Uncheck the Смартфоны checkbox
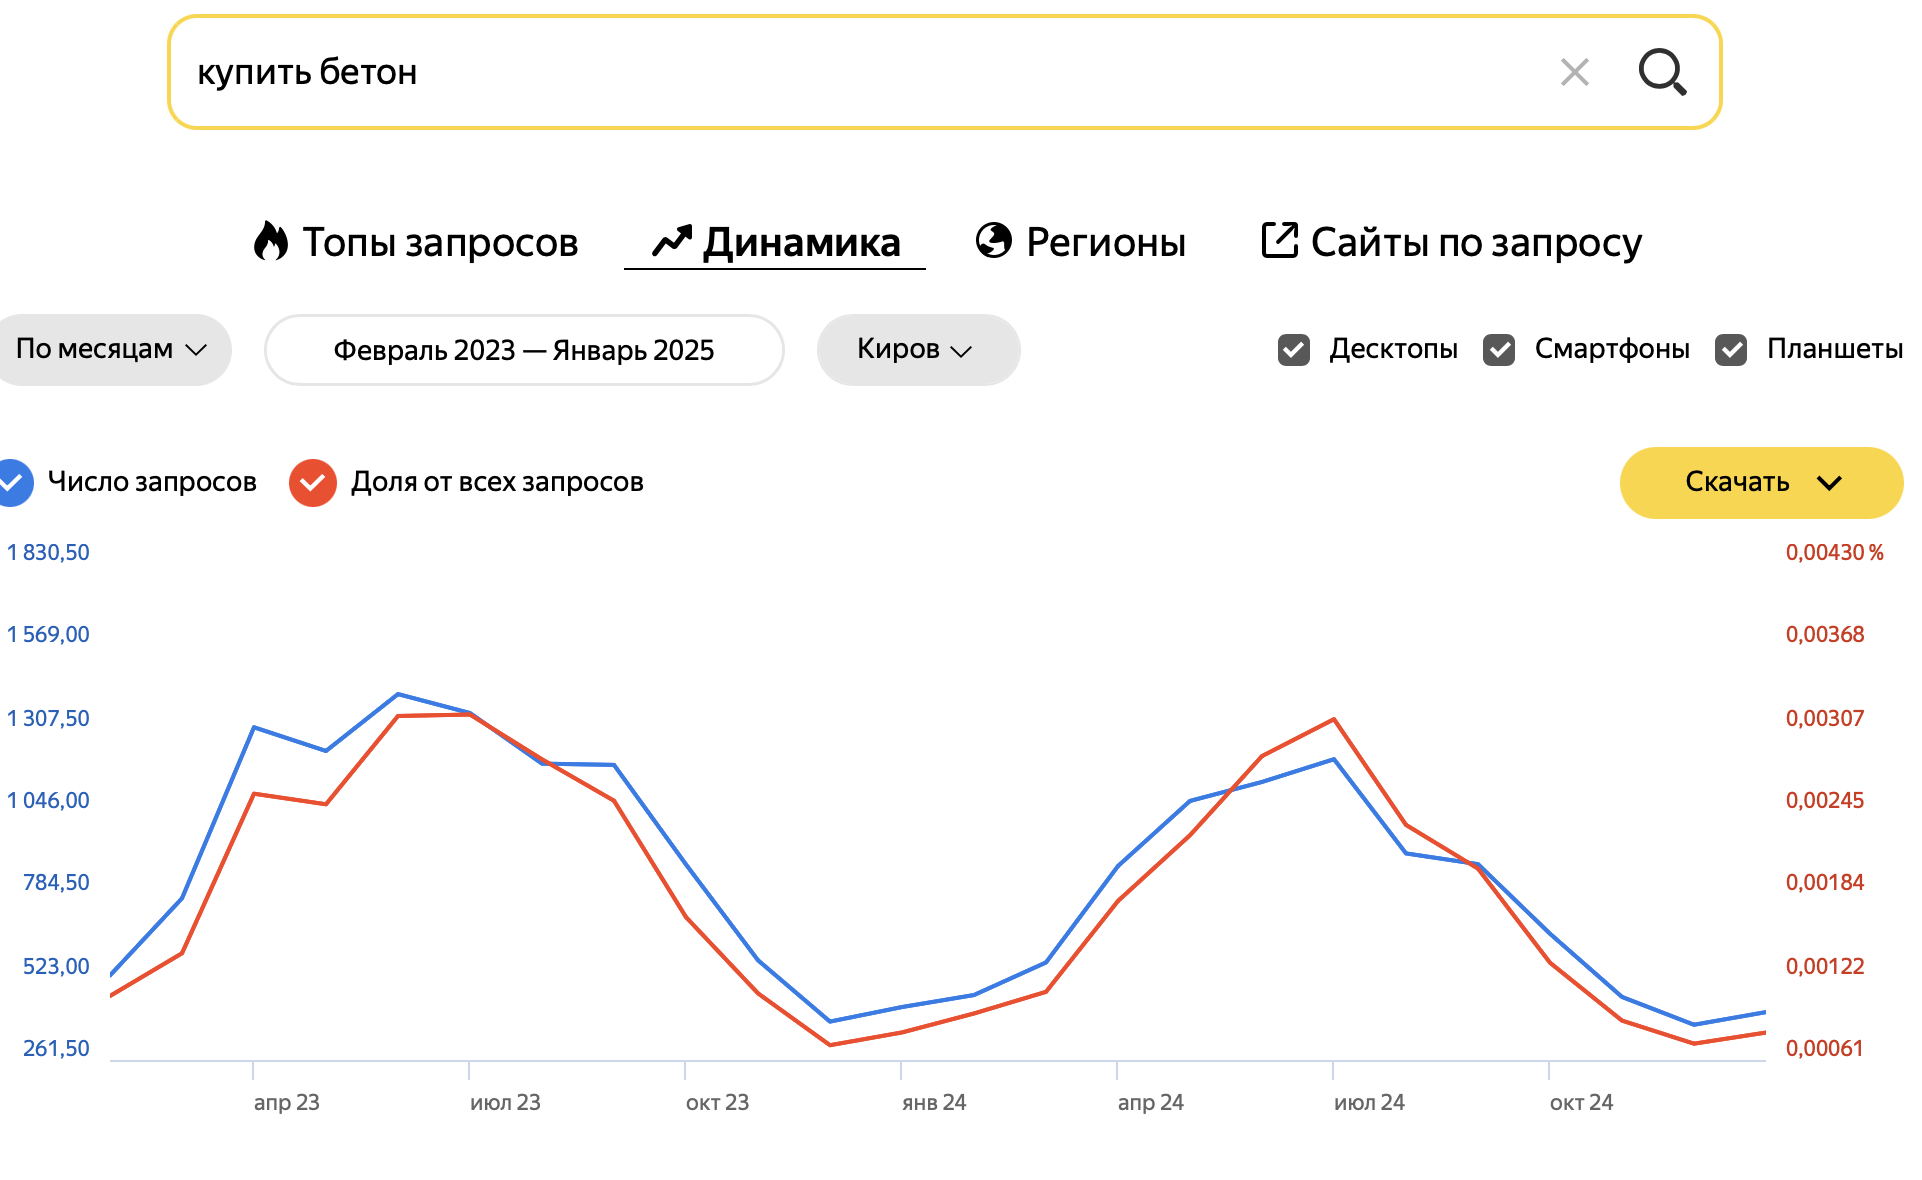This screenshot has width=1922, height=1180. [x=1499, y=350]
